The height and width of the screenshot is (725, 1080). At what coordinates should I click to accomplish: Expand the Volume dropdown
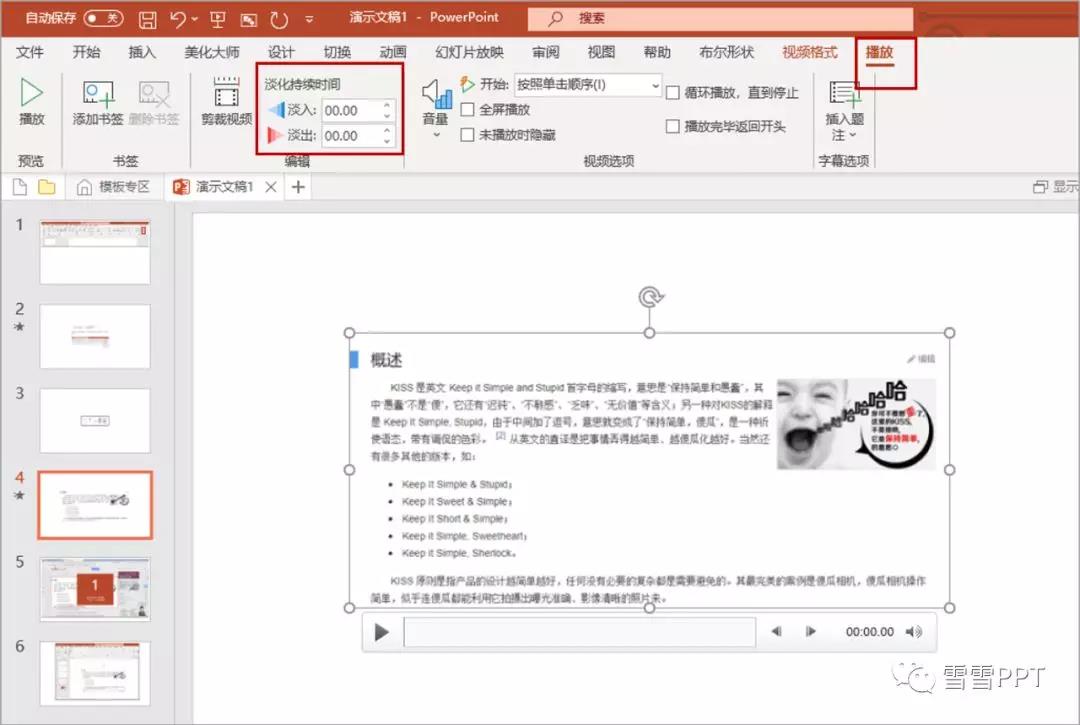click(x=435, y=133)
